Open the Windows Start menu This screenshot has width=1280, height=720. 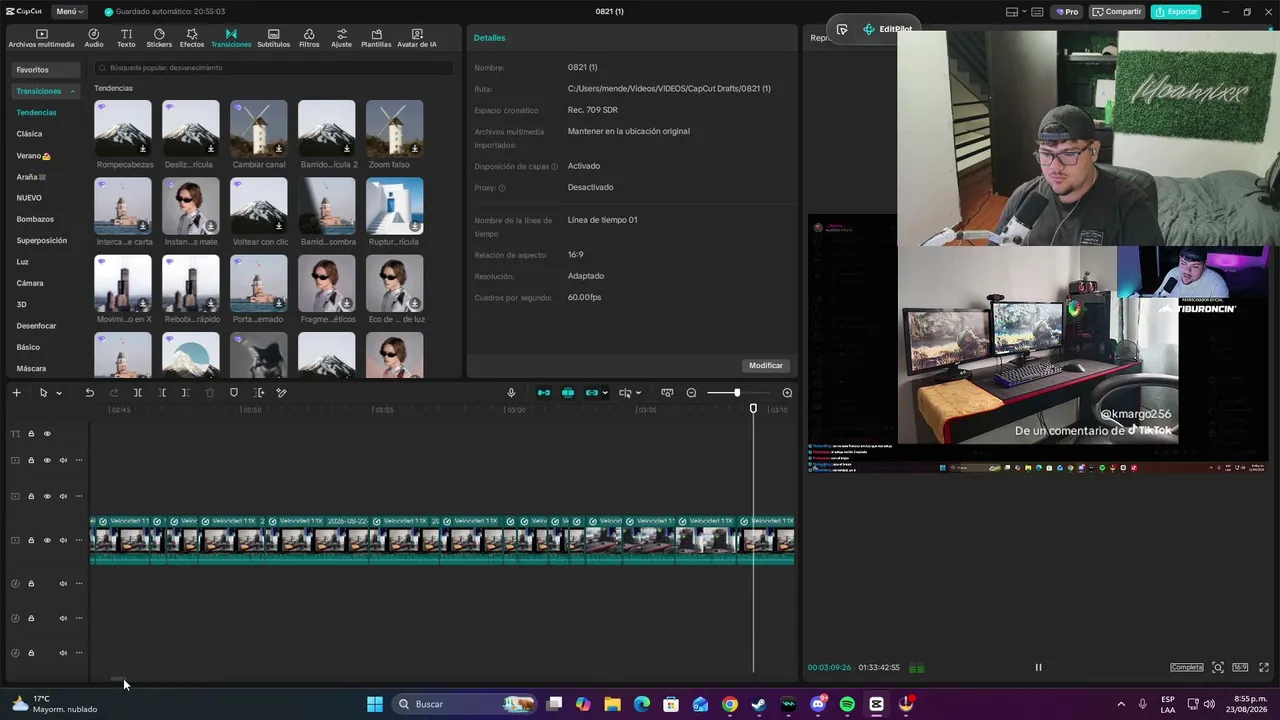[375, 704]
